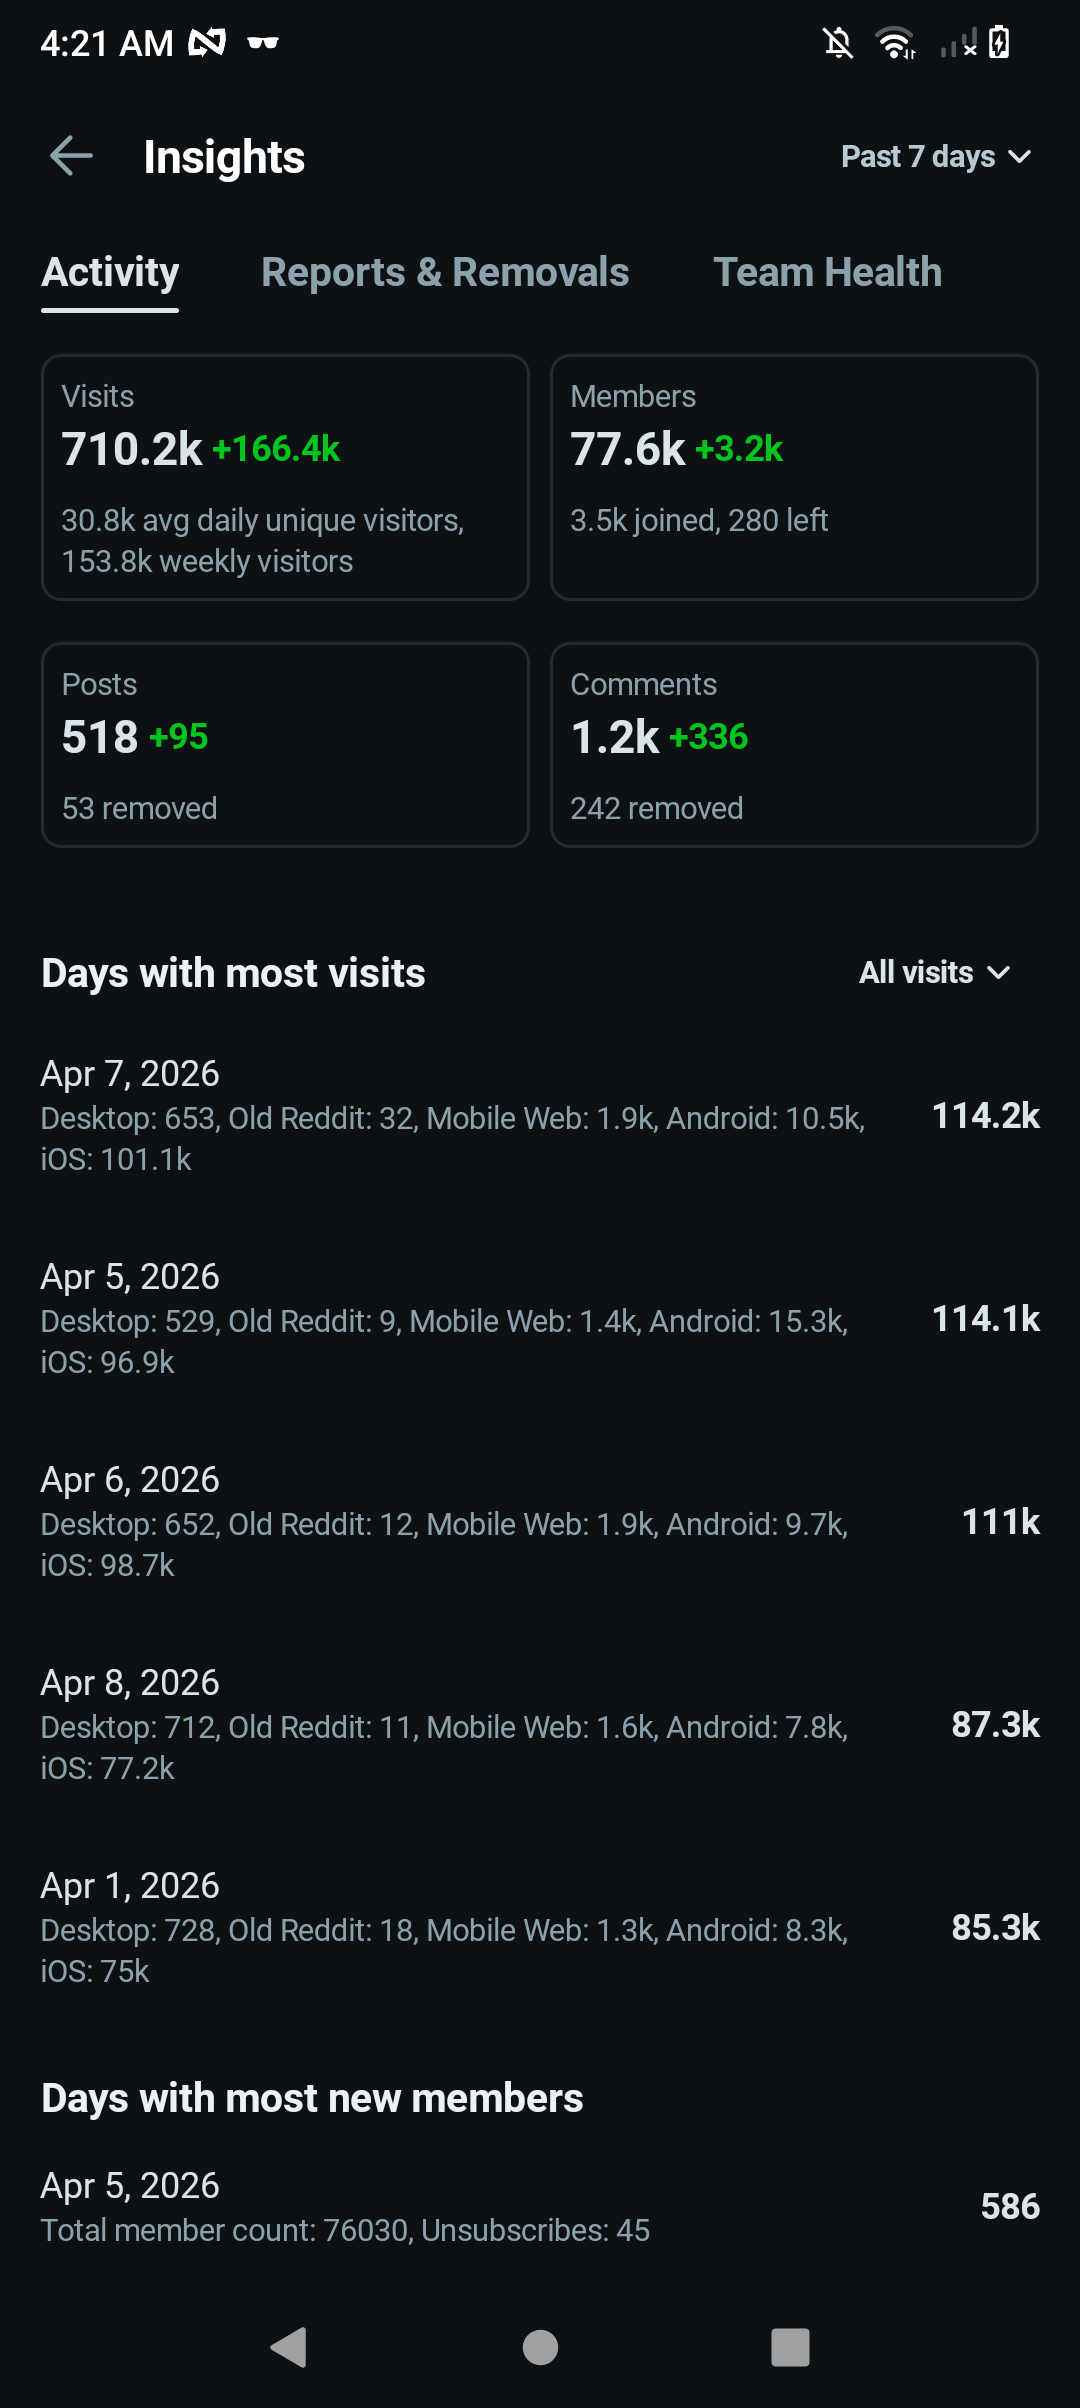Tap the Posts stats card
1080x2408 pixels.
tap(285, 745)
